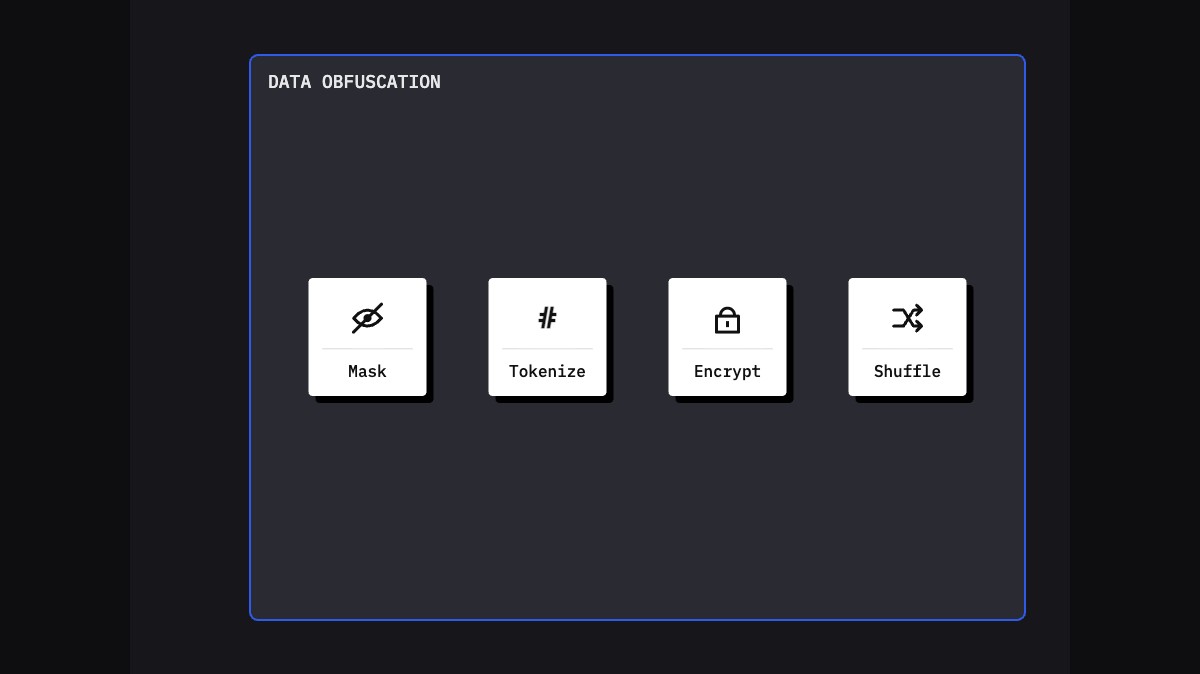Click the crossed-out eye Mask icon
Viewport: 1200px width, 674px height.
coord(367,318)
